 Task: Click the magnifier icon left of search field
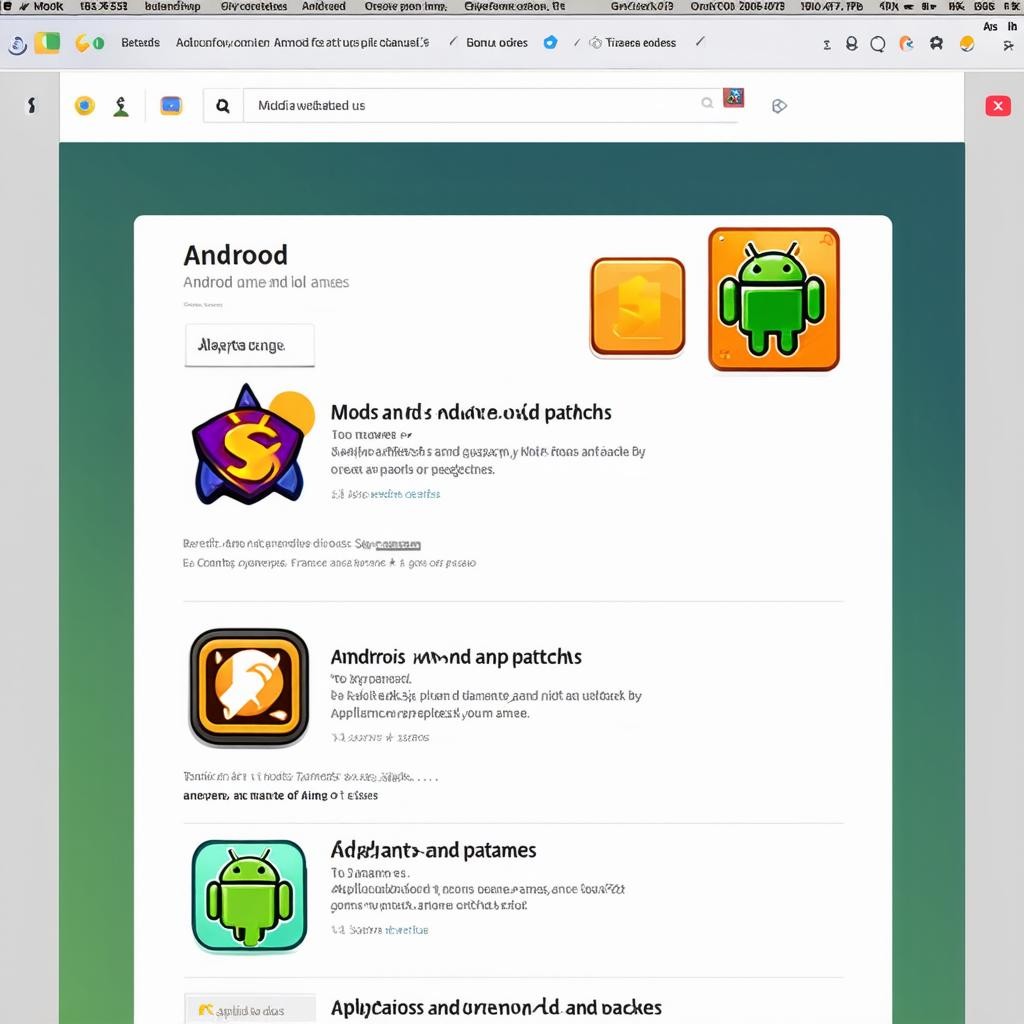click(223, 105)
